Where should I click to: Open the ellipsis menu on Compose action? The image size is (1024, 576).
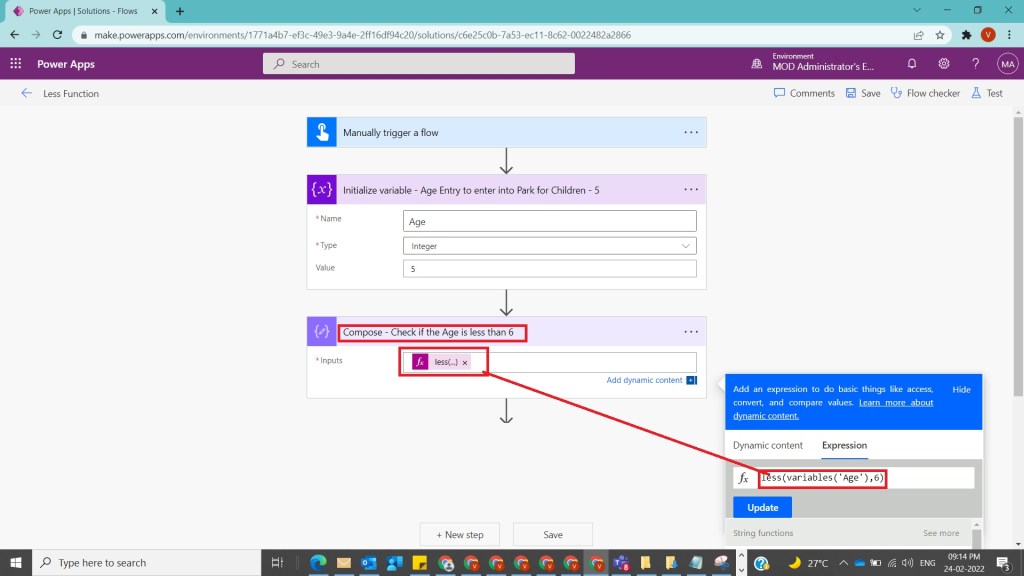pos(691,331)
